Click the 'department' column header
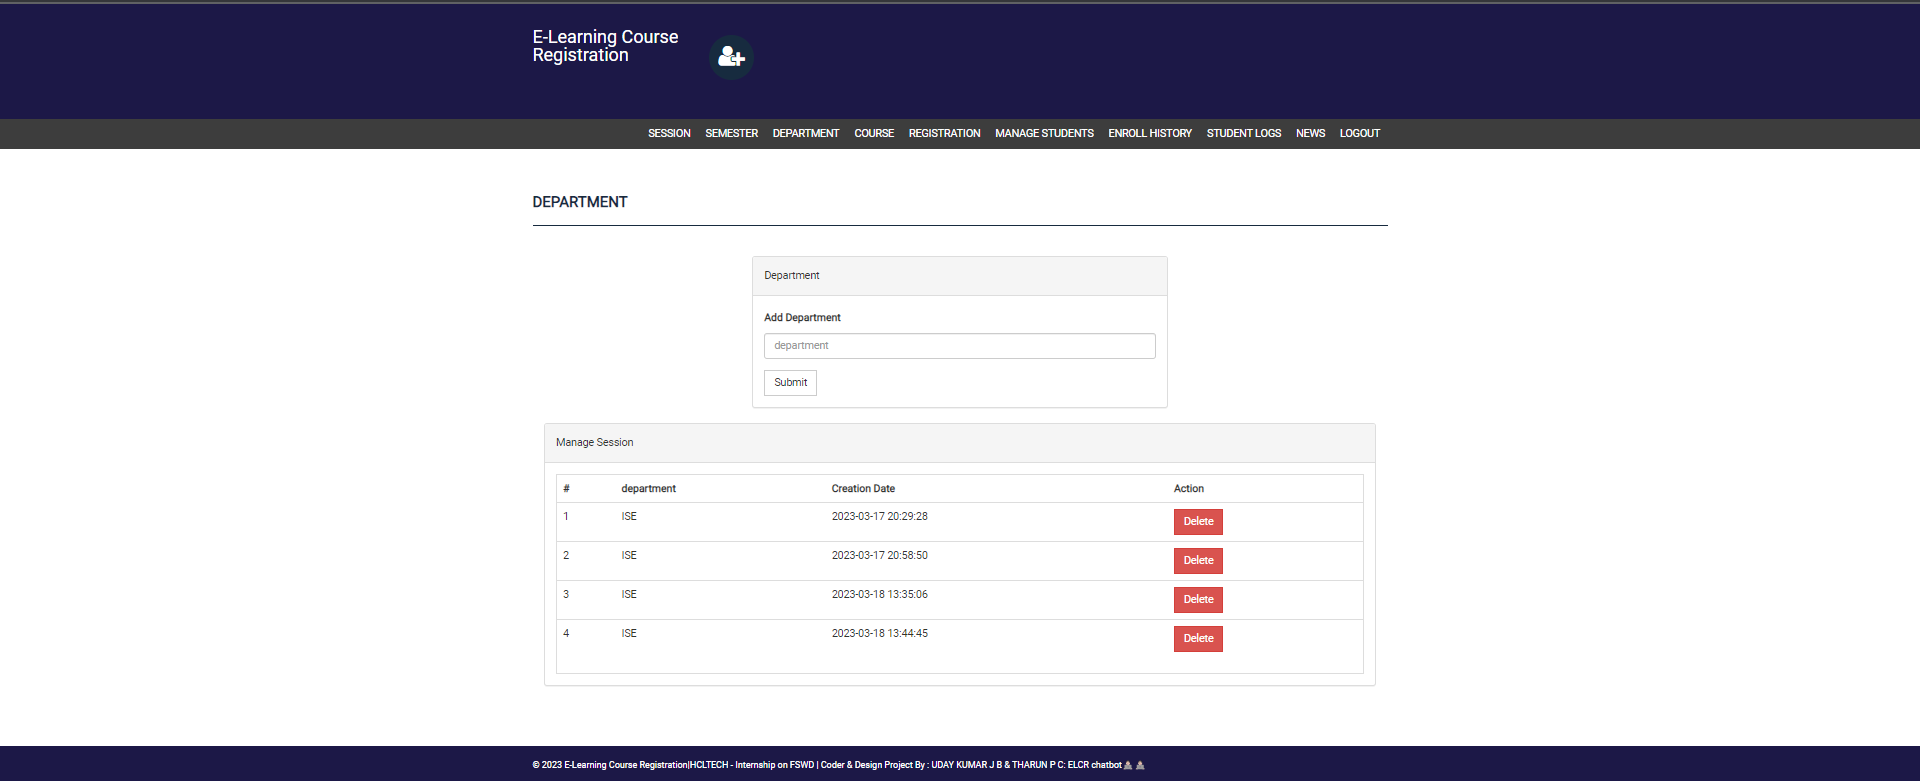Viewport: 1920px width, 781px height. (648, 489)
